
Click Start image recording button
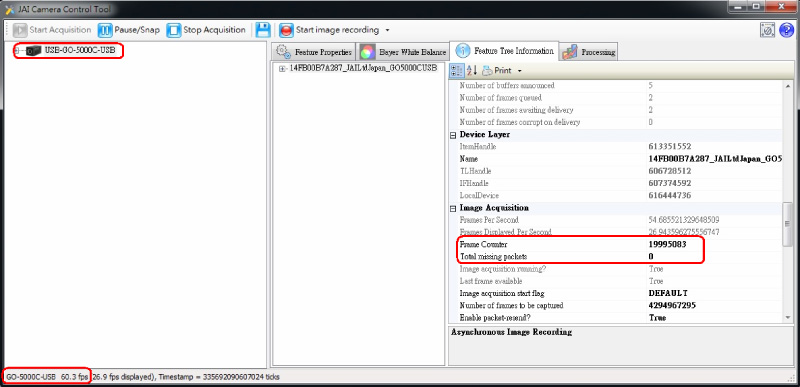point(329,30)
